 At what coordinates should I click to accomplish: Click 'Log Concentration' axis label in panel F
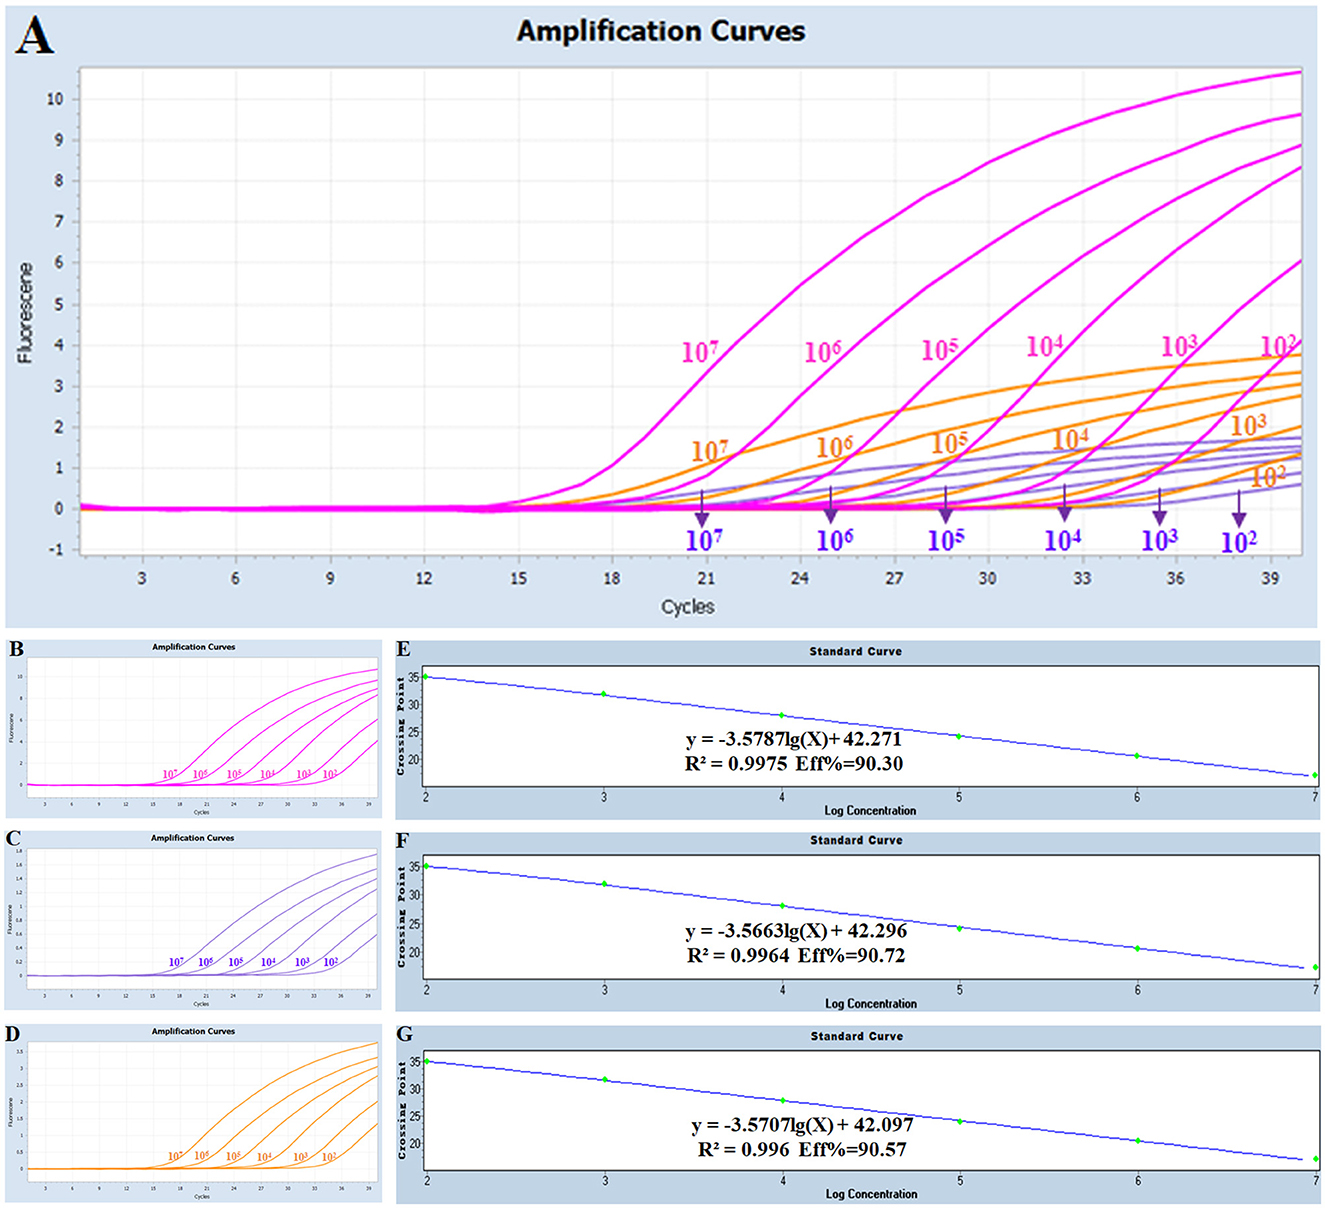[x=871, y=1003]
